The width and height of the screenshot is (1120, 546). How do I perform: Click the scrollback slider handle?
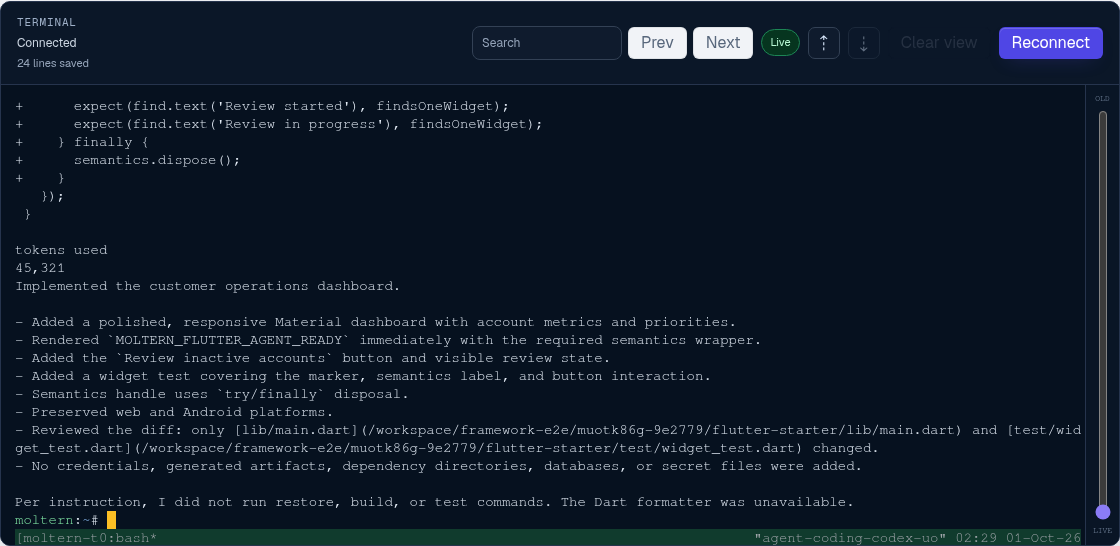coord(1103,512)
